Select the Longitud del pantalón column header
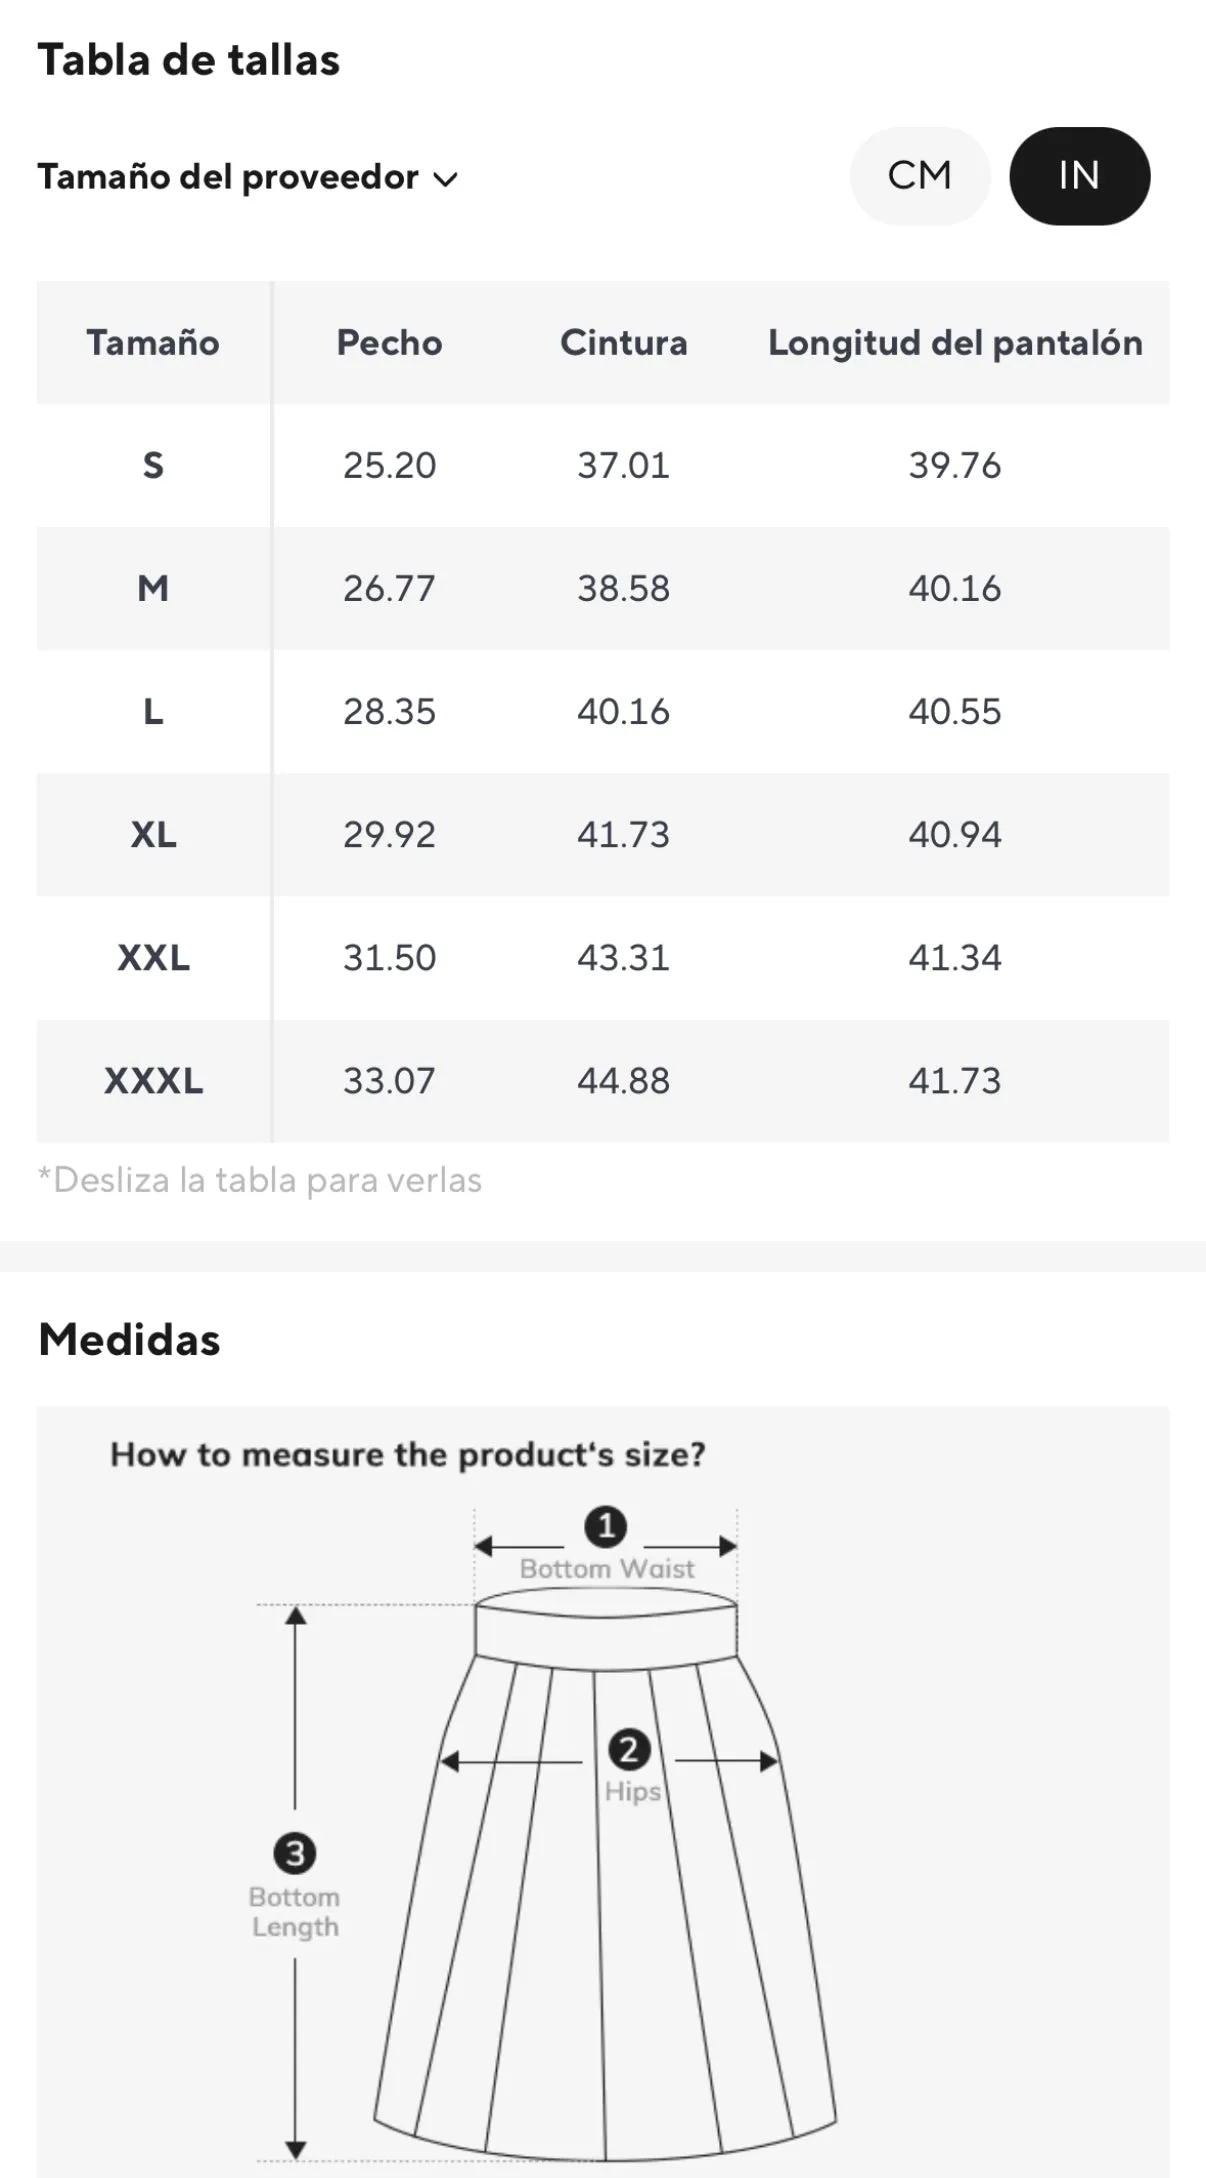This screenshot has height=2178, width=1206. (x=955, y=343)
